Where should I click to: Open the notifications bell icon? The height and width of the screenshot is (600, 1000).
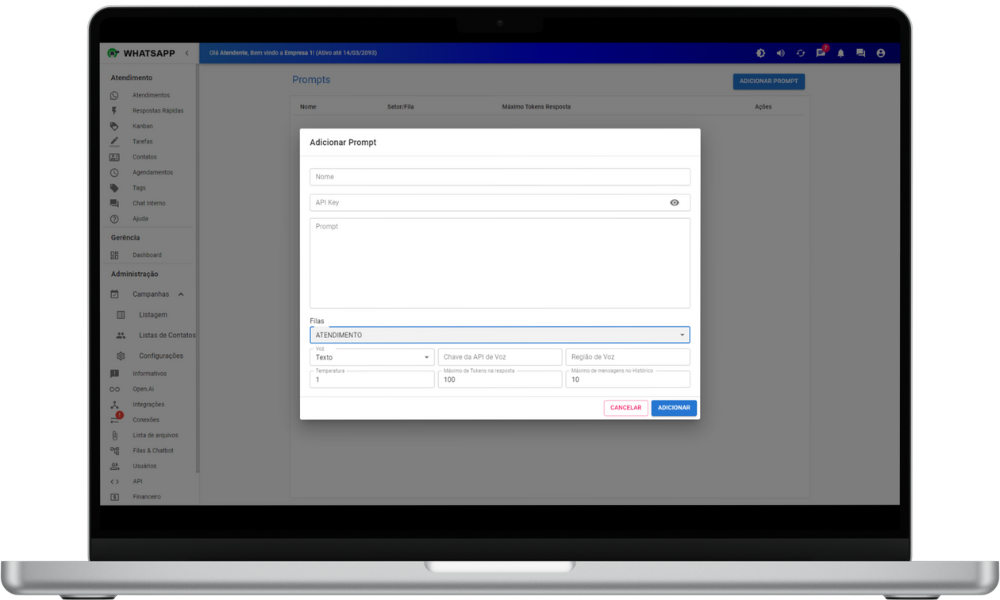tap(841, 53)
